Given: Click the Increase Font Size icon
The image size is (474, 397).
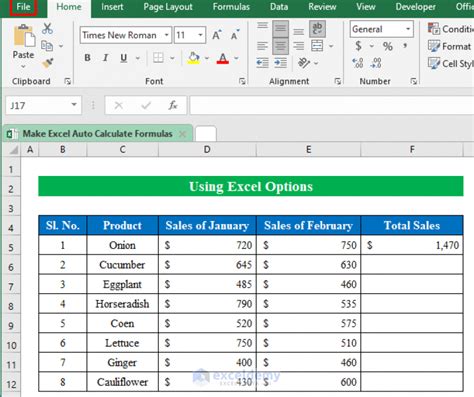Looking at the screenshot, I should 217,35.
